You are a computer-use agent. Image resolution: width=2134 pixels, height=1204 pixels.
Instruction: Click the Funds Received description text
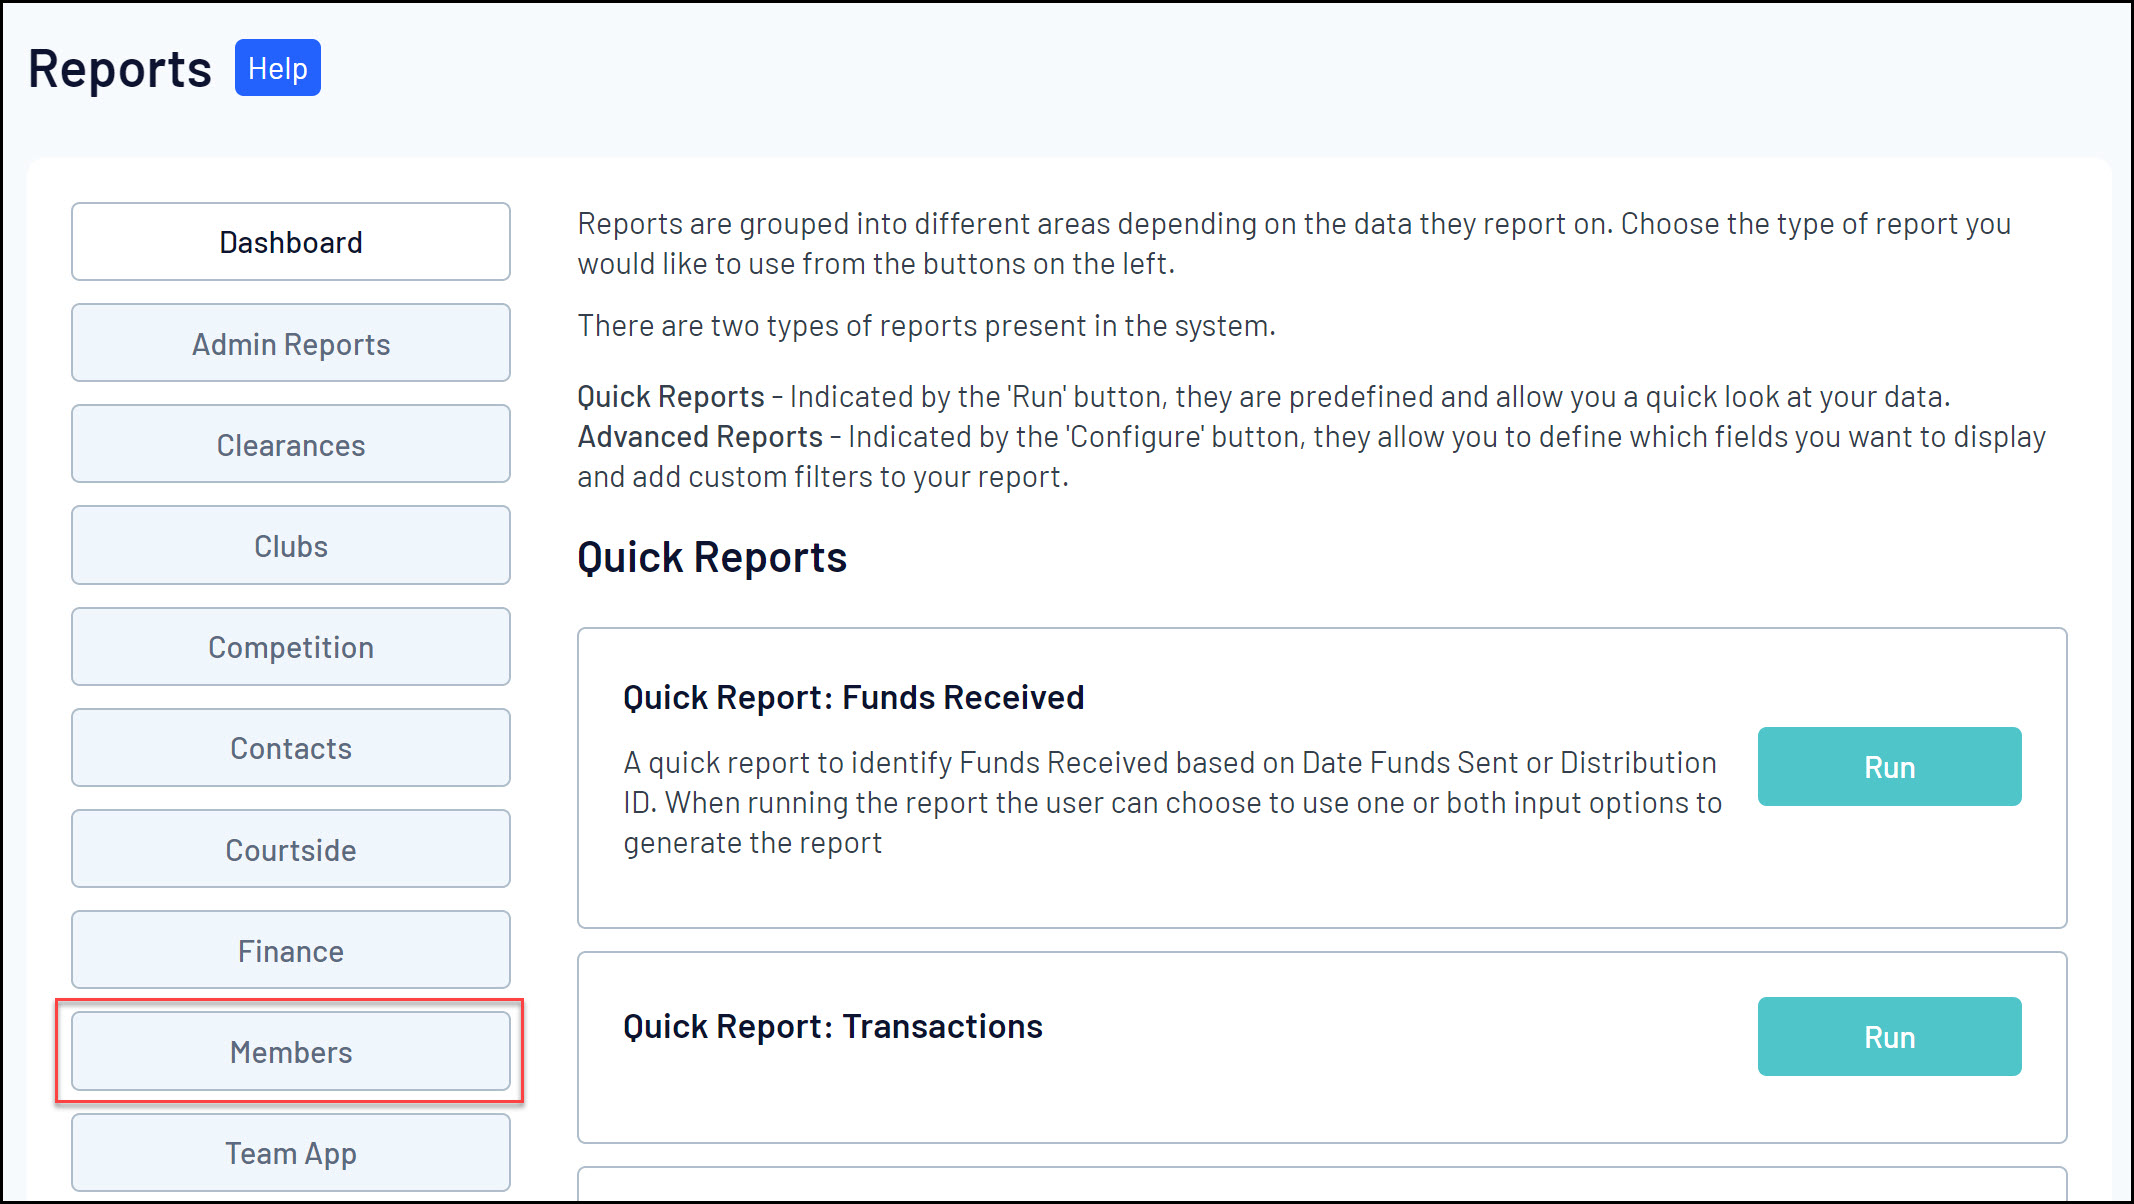tap(1170, 802)
